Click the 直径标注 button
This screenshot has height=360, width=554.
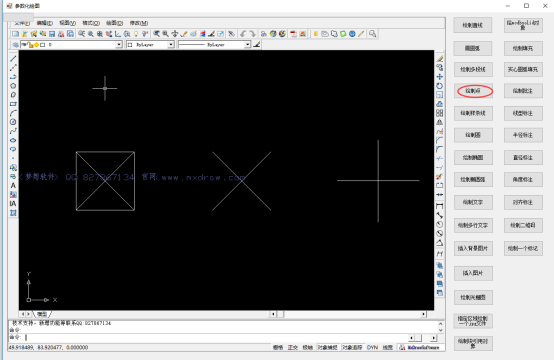click(x=523, y=158)
